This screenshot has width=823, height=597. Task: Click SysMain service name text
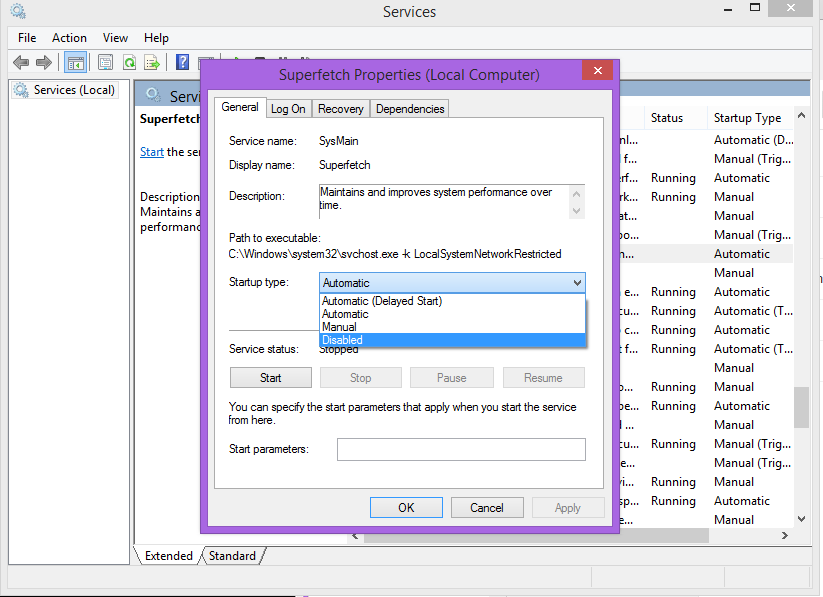[x=339, y=141]
